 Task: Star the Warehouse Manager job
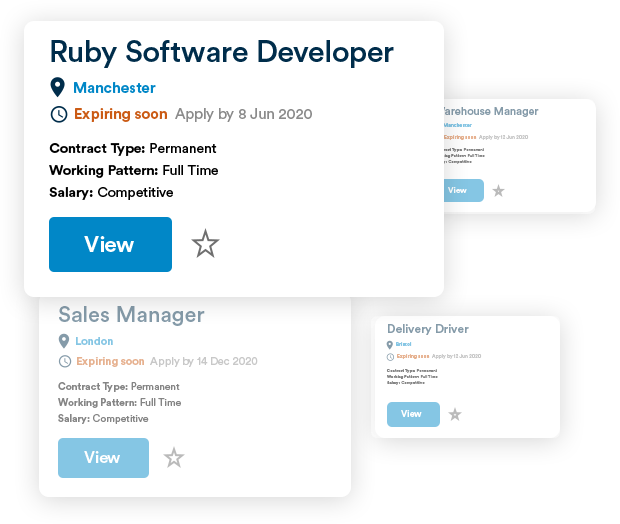(499, 191)
